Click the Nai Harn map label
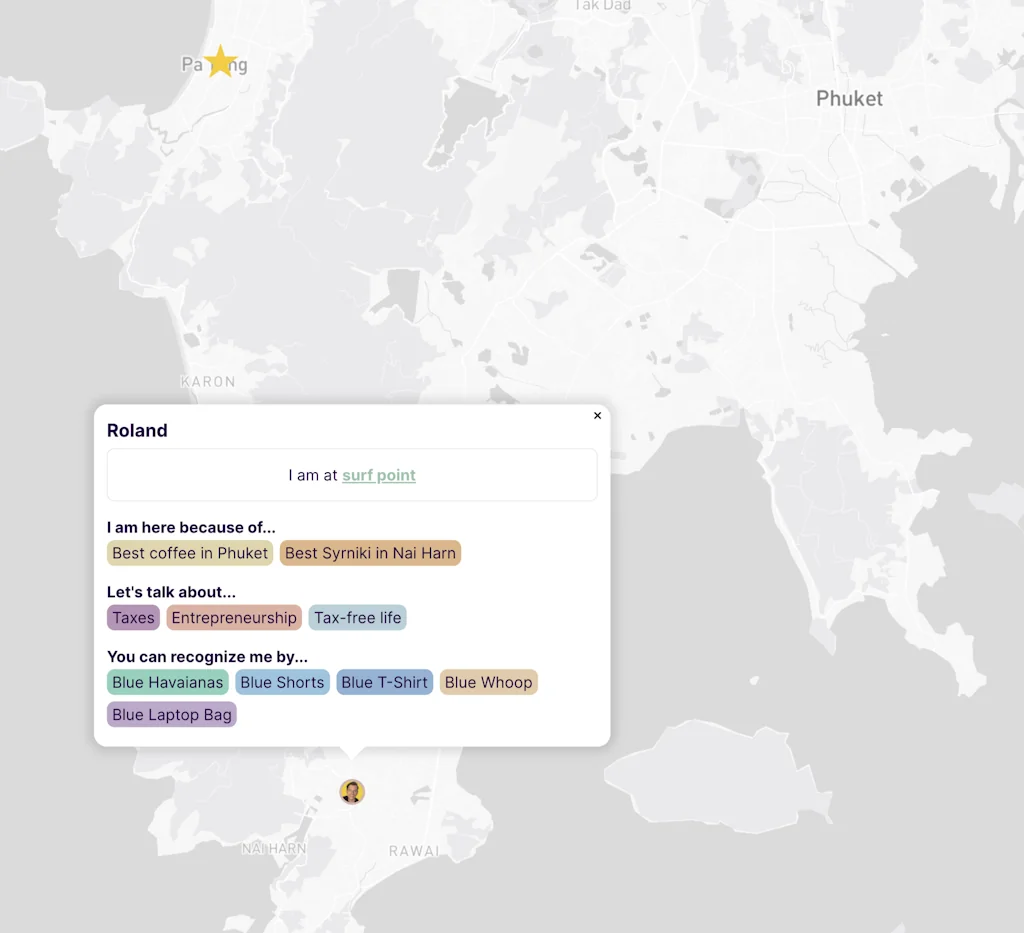Screen dimensions: 1024x933 274,849
